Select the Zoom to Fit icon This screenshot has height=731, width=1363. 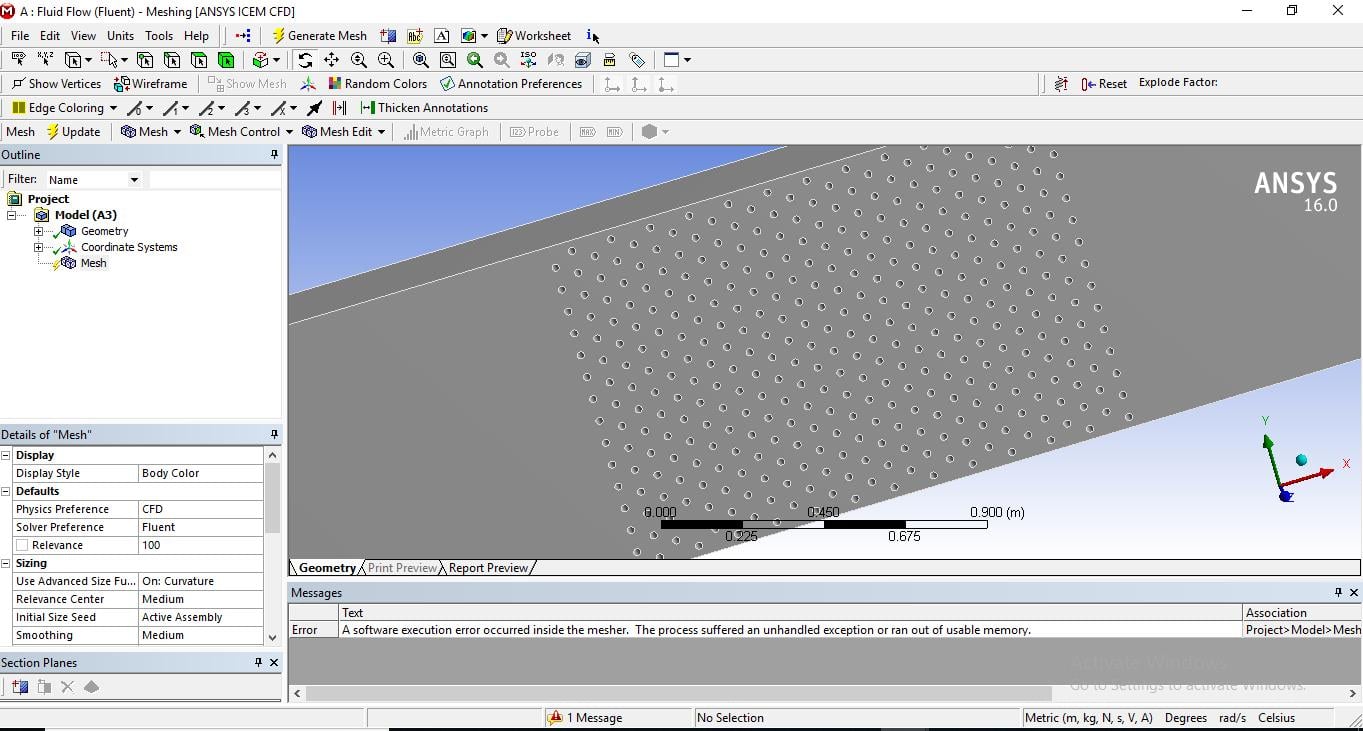[421, 60]
